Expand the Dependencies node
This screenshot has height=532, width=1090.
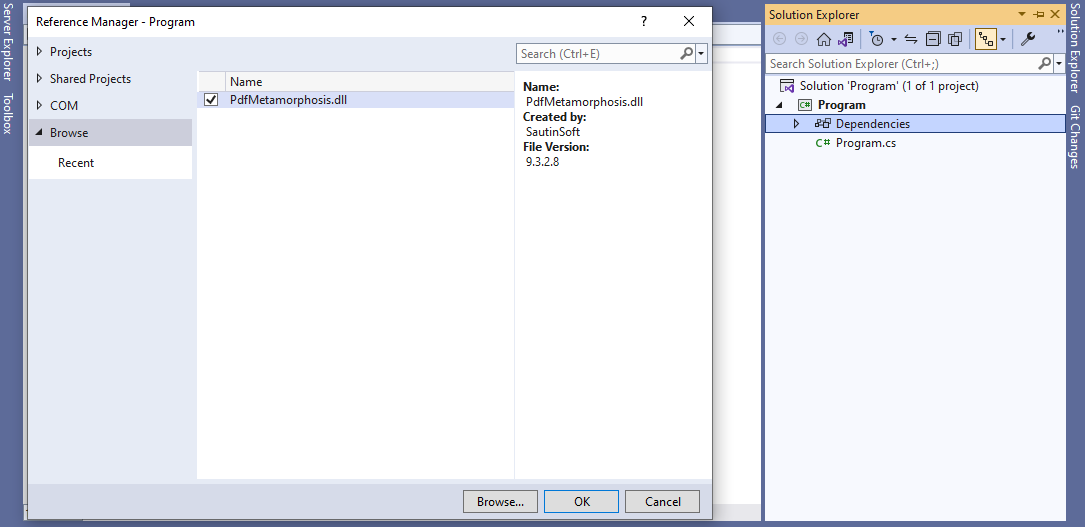(796, 124)
